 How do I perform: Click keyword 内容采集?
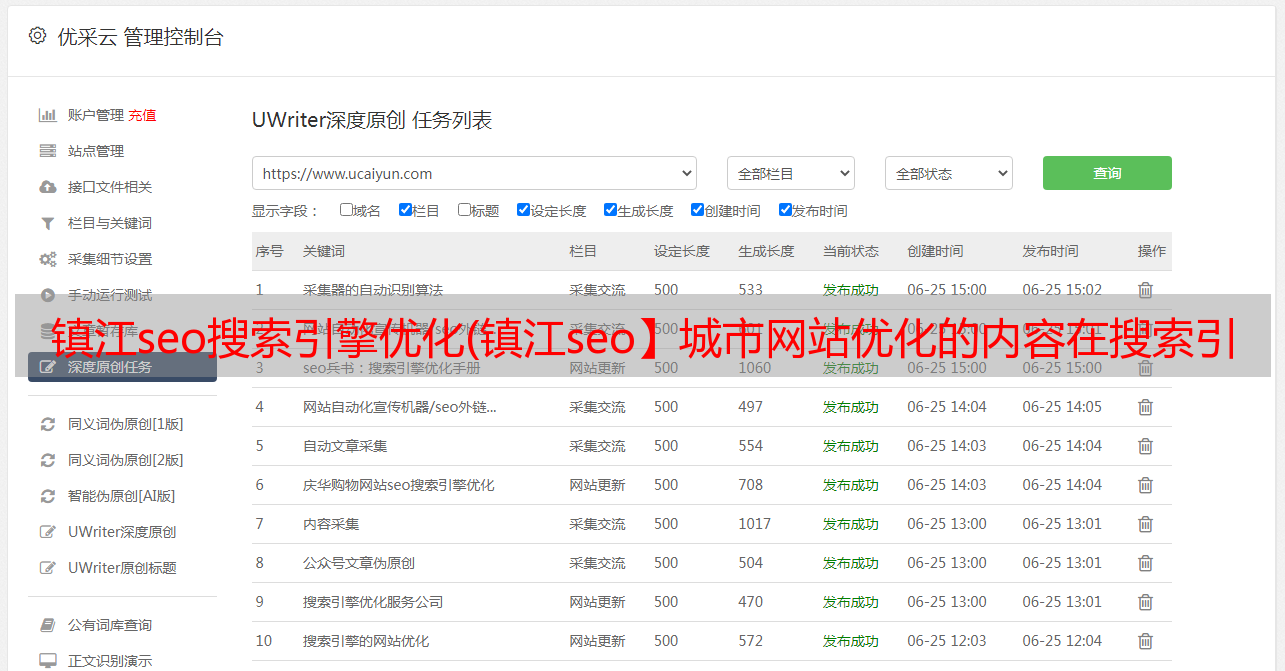(x=331, y=524)
